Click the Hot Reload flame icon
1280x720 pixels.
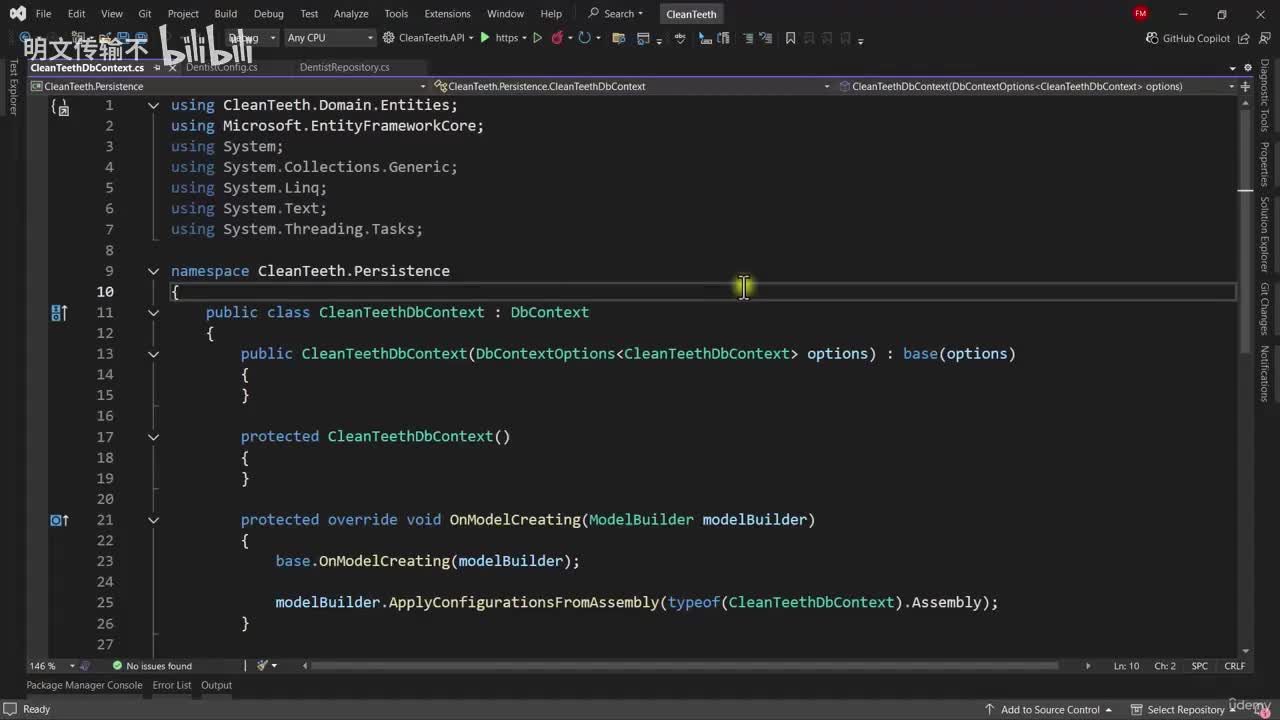click(x=557, y=38)
